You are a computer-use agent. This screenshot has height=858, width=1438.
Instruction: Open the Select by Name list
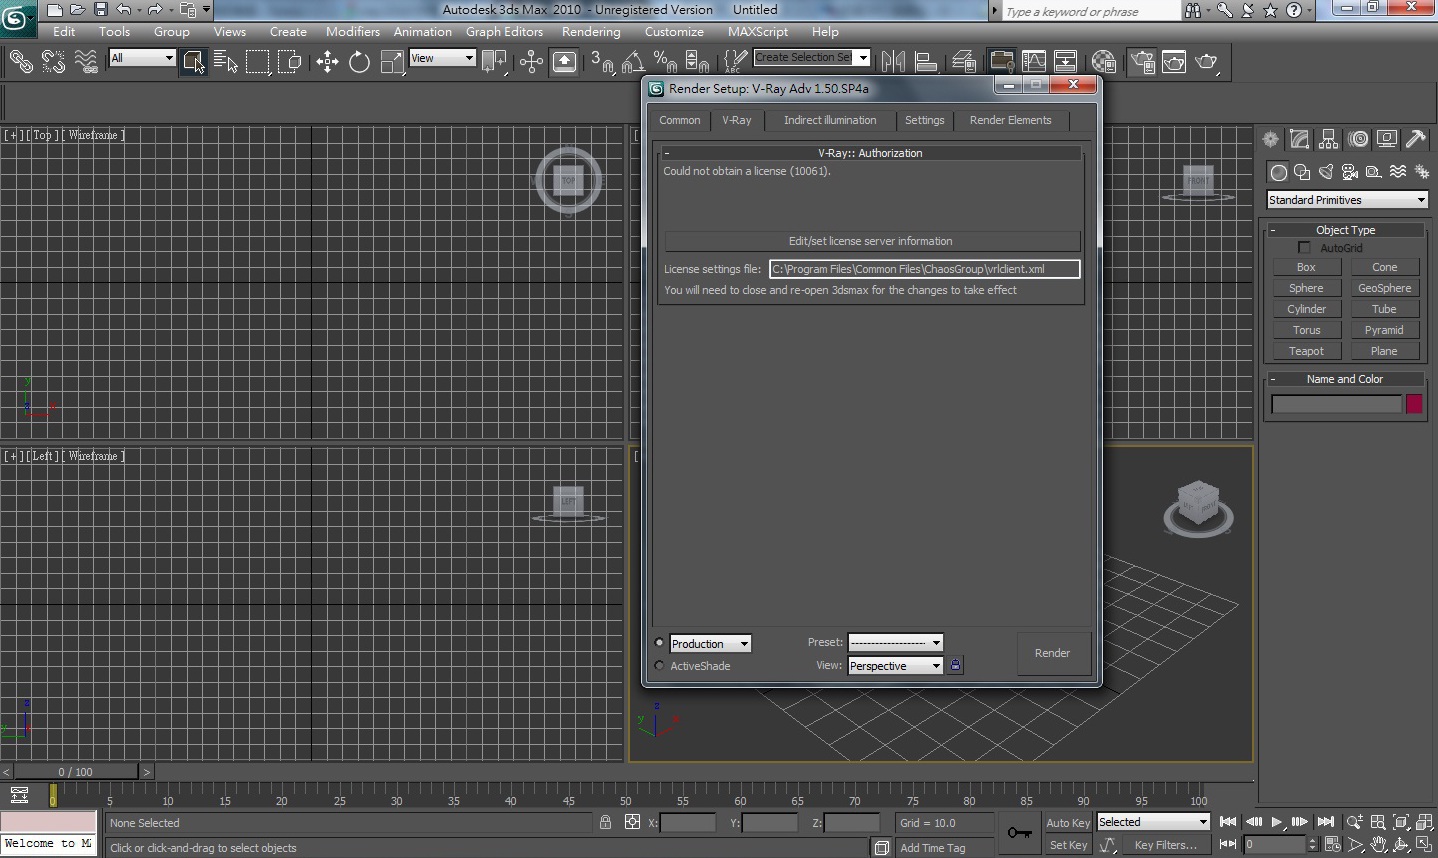pos(226,62)
